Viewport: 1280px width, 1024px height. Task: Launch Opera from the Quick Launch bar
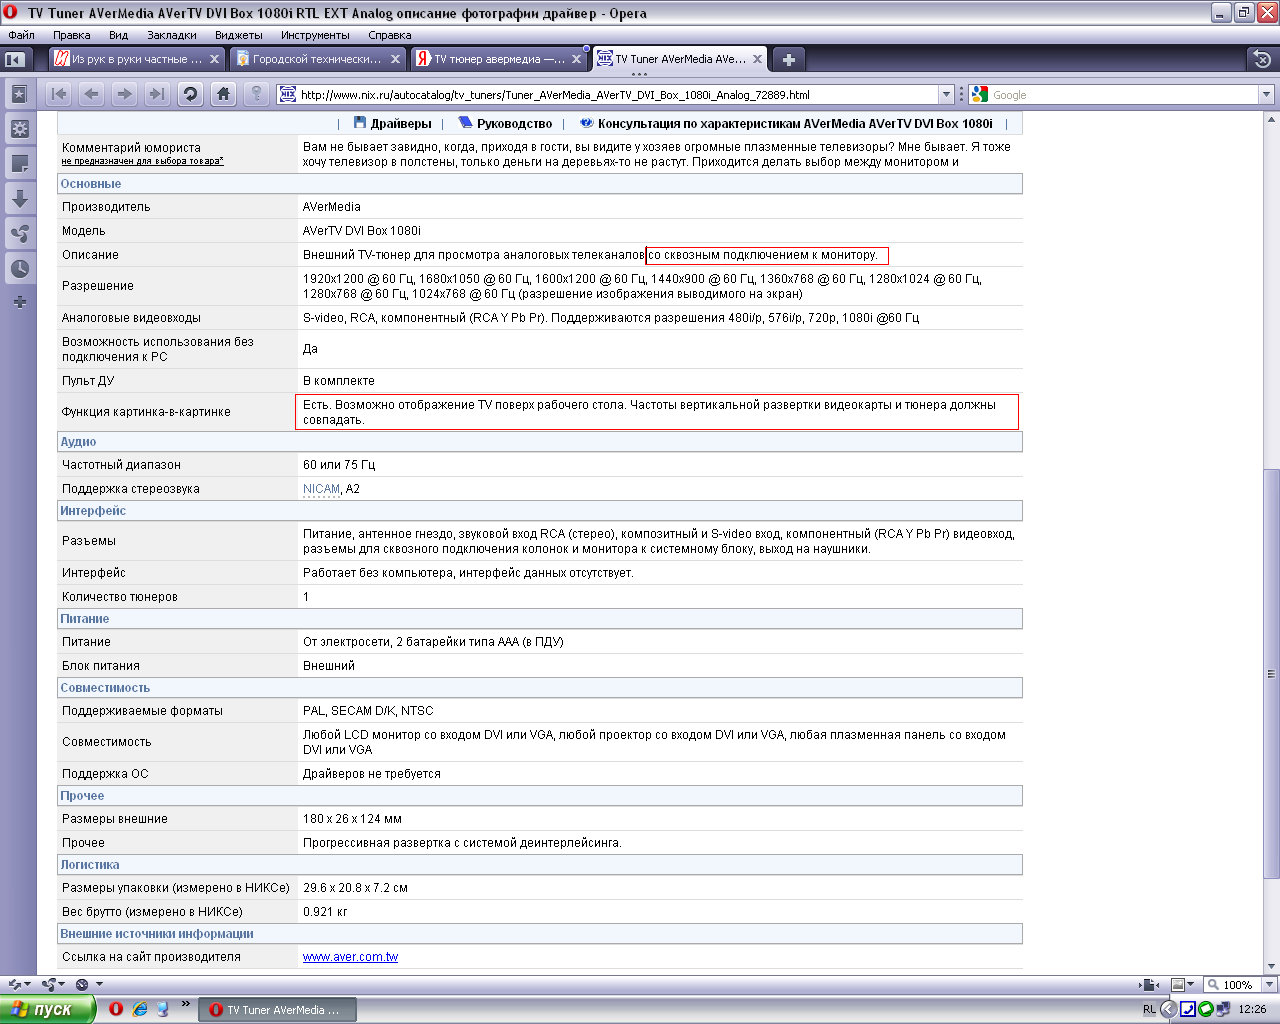tap(116, 1009)
